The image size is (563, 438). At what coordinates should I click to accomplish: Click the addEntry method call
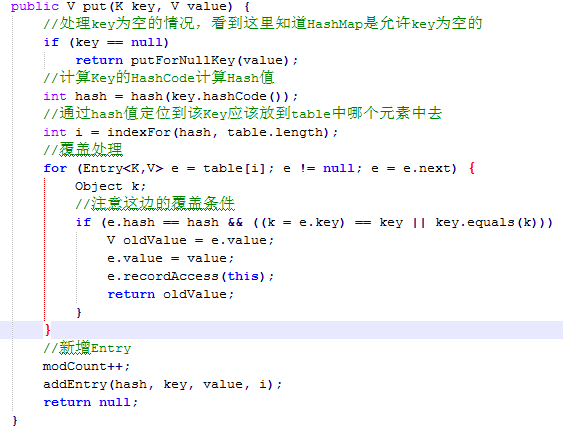click(162, 385)
